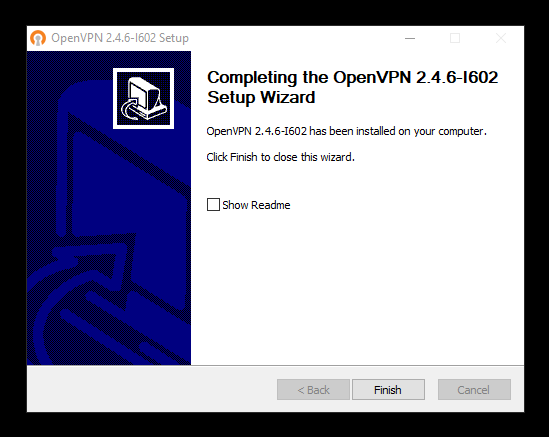Click Finish to close the wizard
Viewport: 549px width, 437px height.
click(388, 389)
